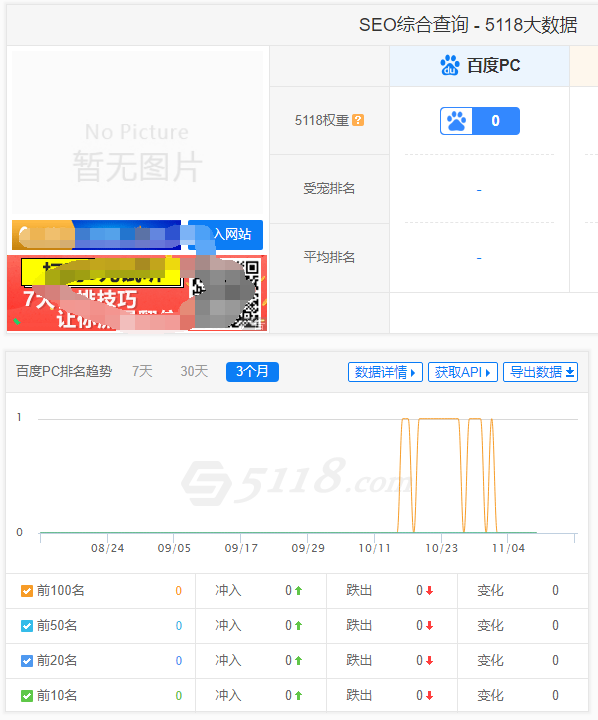Switch trend range to 7天
The image size is (598, 720).
click(x=142, y=371)
